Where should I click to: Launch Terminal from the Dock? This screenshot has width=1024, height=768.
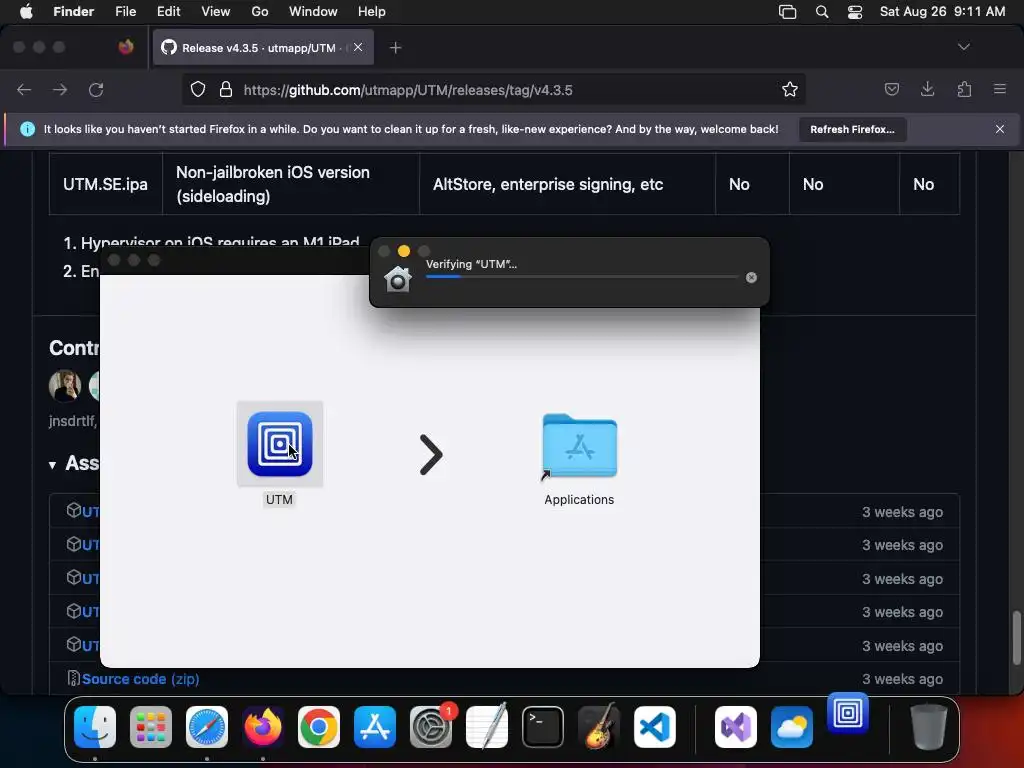543,727
